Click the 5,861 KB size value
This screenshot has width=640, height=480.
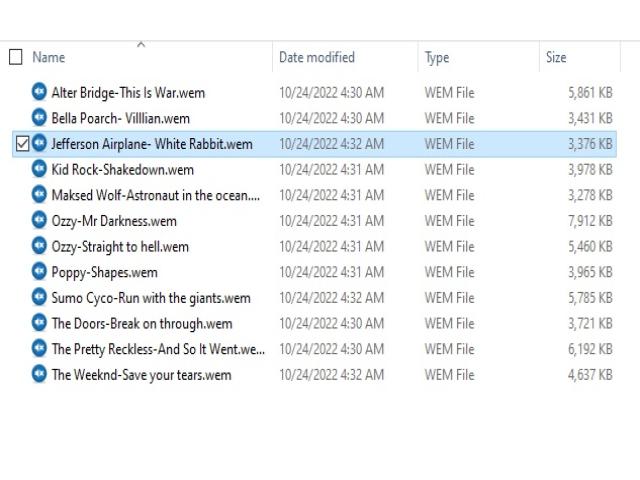click(590, 93)
